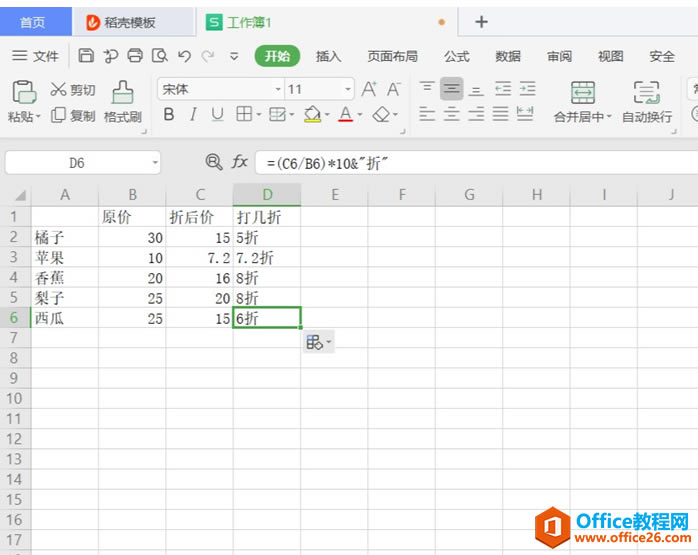This screenshot has width=698, height=555.
Task: Click the Paste clipboard icon
Action: click(24, 92)
